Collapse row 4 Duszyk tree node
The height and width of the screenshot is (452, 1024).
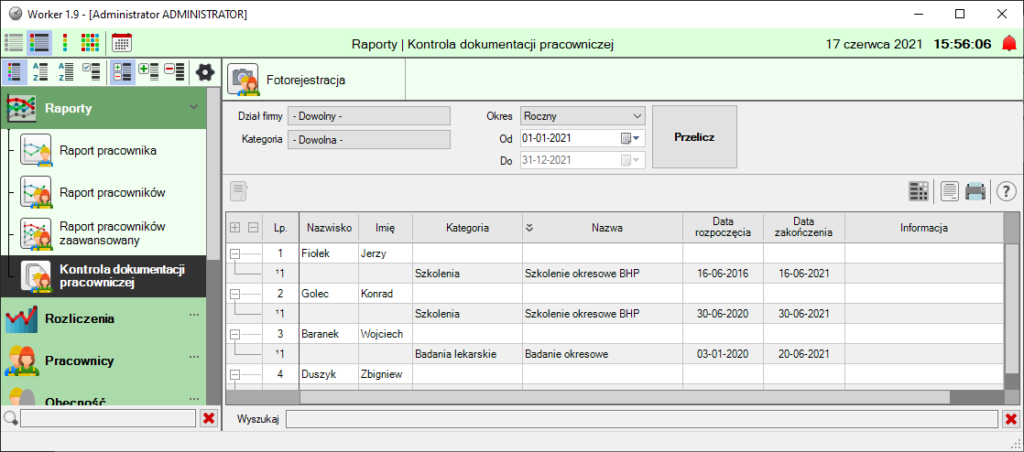click(x=235, y=375)
